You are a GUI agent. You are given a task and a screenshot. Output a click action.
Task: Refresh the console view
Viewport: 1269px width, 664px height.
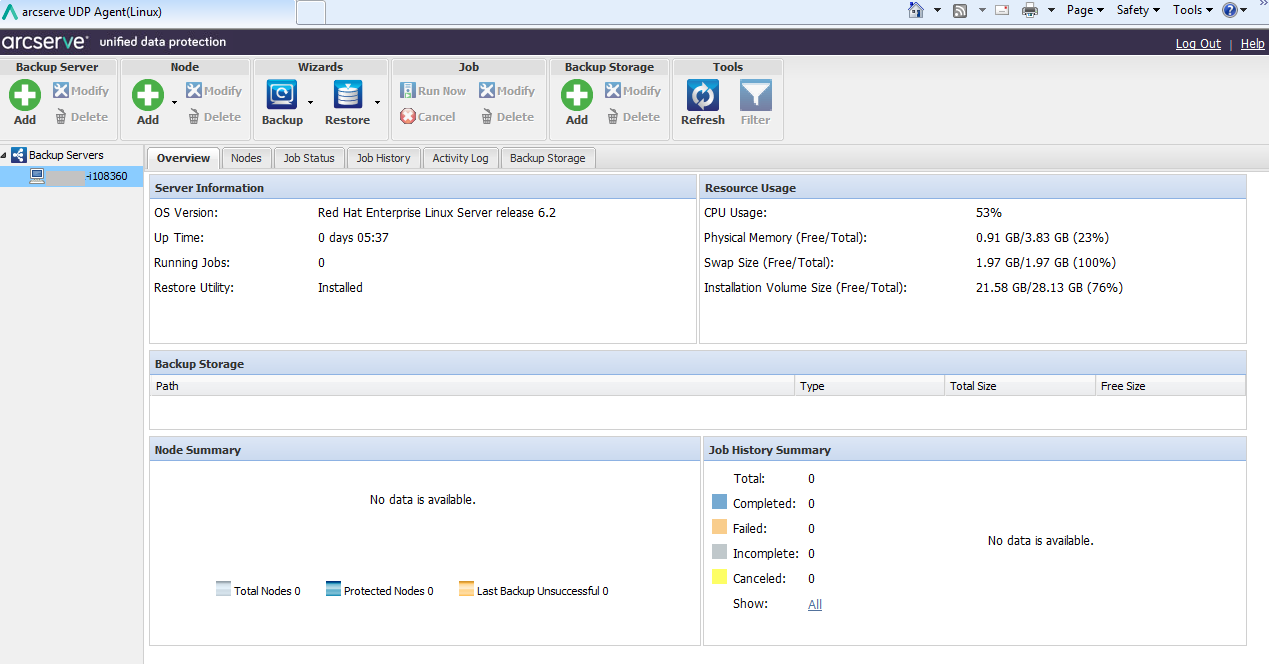[x=703, y=103]
